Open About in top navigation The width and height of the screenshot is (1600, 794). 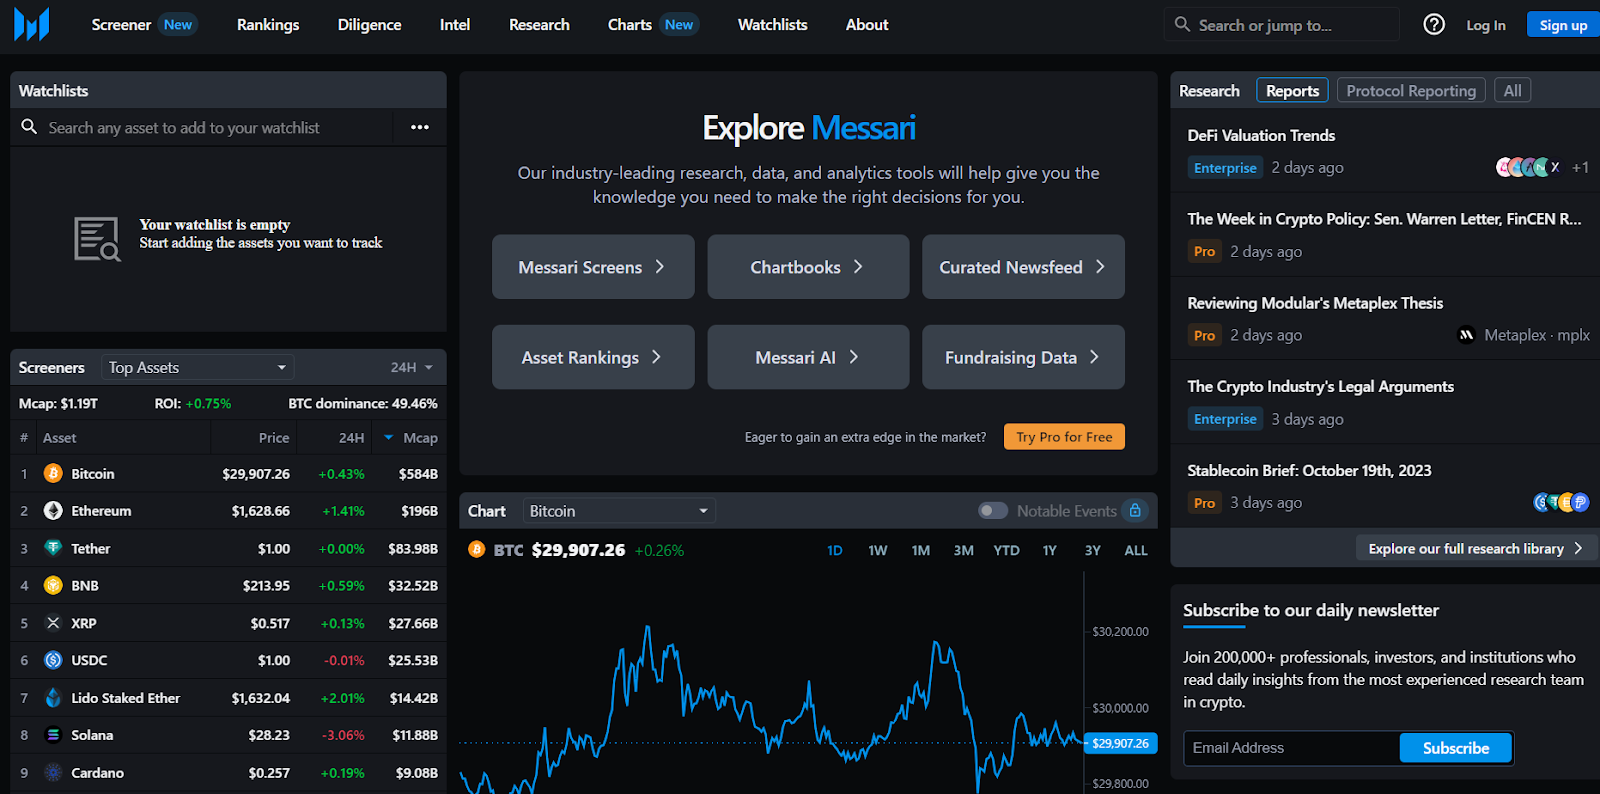[867, 25]
